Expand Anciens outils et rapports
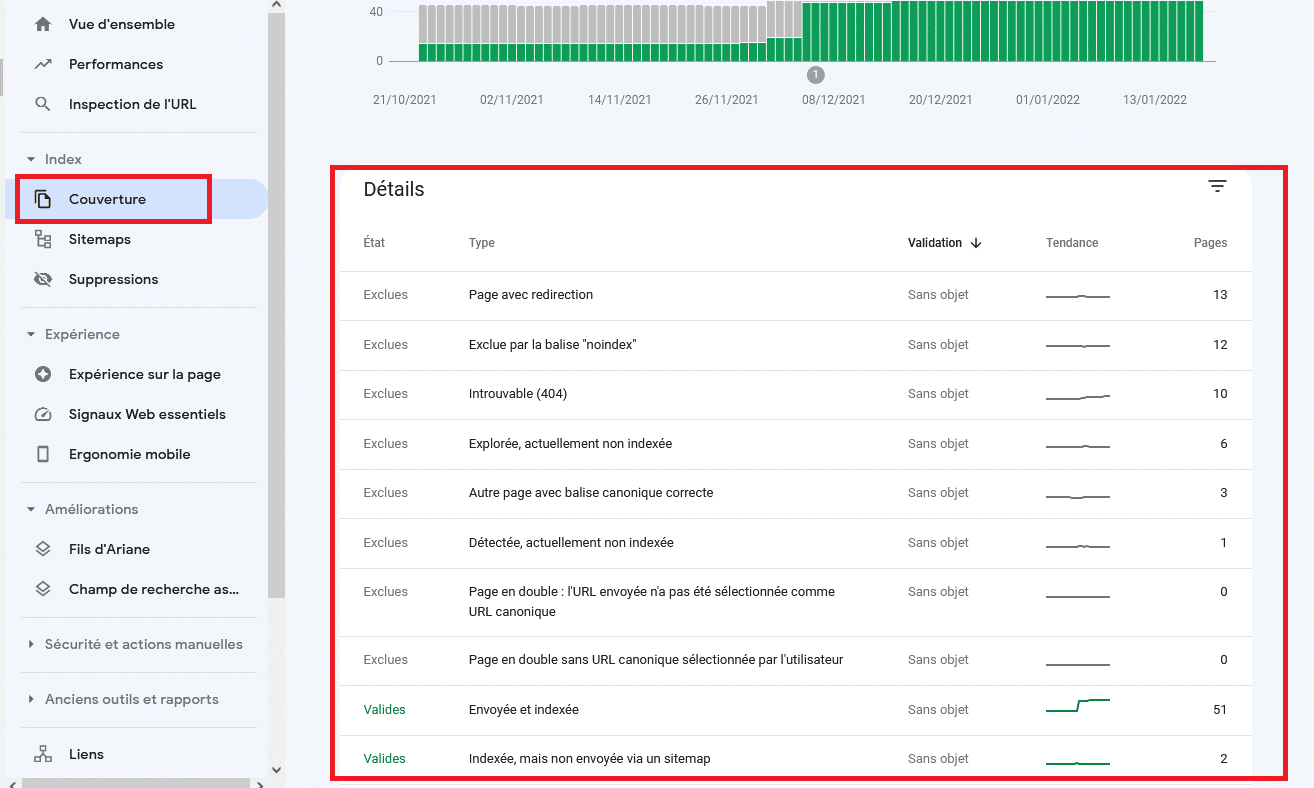 click(x=31, y=699)
